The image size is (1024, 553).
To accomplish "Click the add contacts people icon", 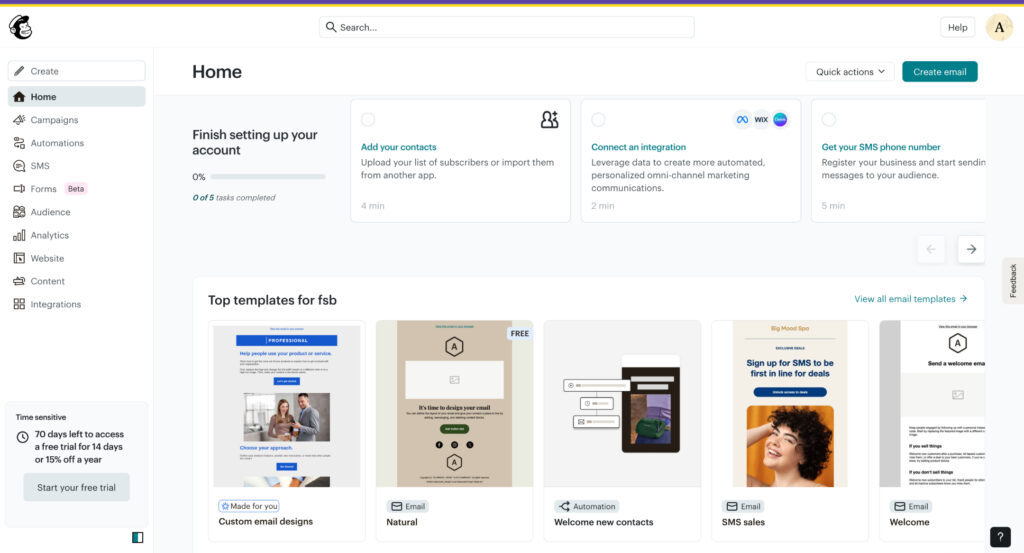I will pos(549,119).
